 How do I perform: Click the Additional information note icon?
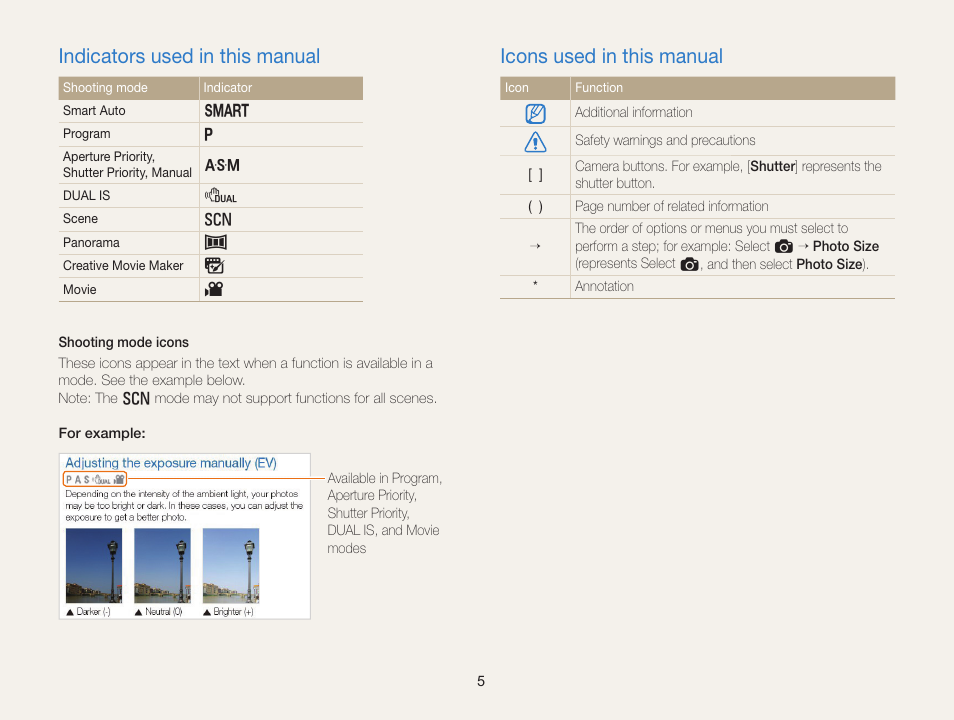[535, 114]
